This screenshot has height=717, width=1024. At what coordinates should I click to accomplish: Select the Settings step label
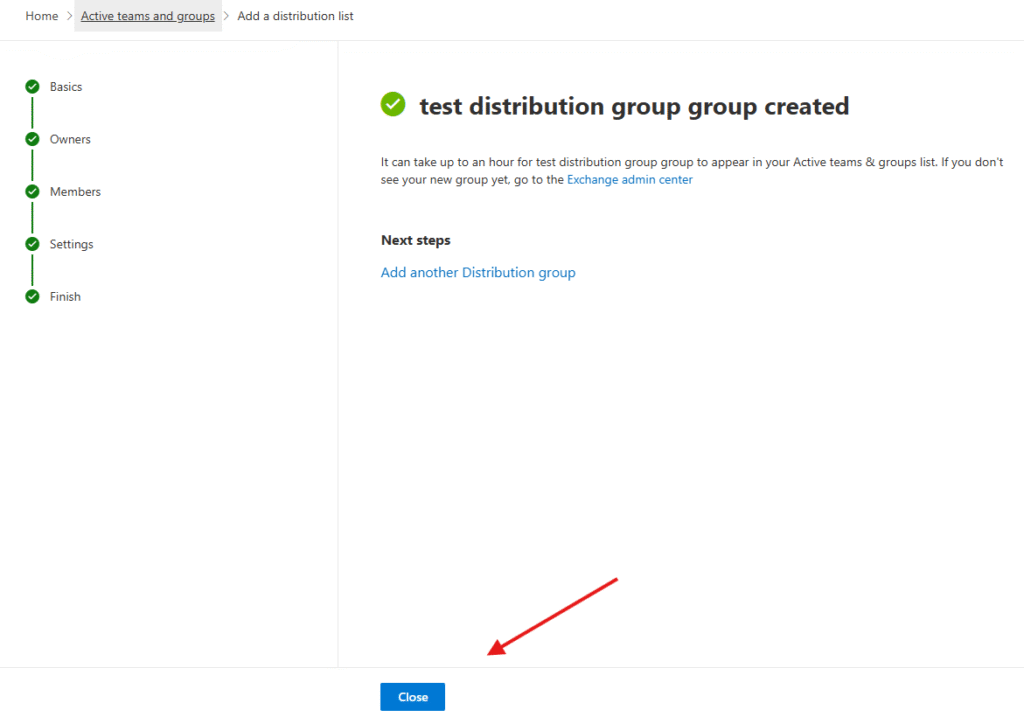(71, 244)
